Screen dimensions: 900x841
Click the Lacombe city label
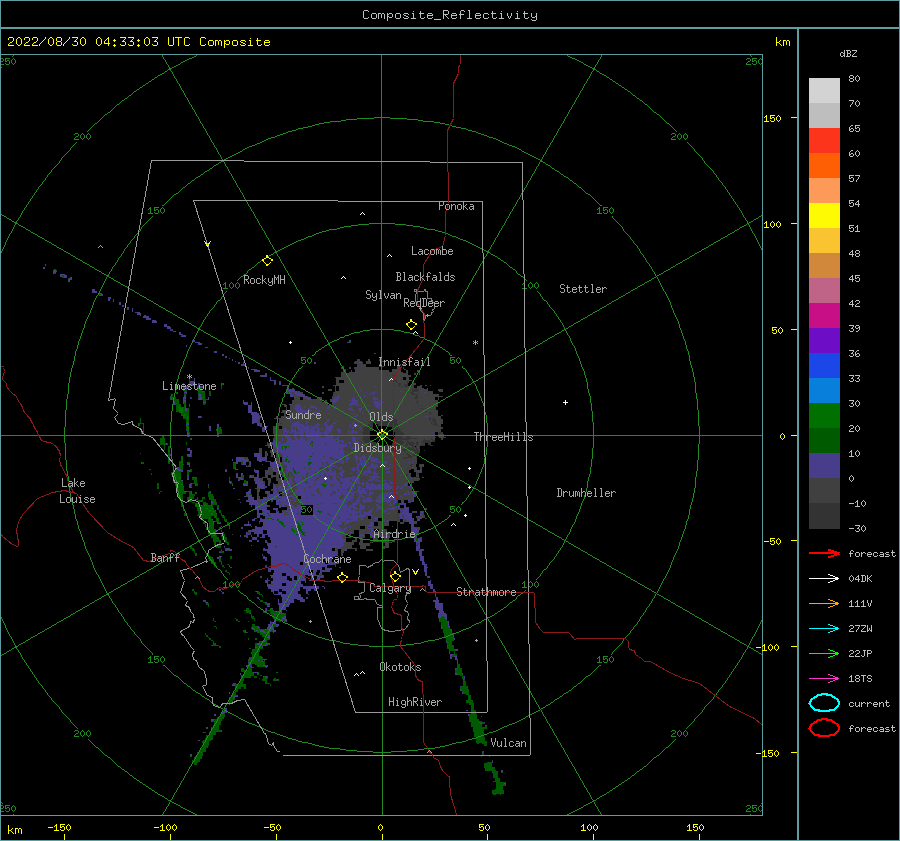[x=432, y=251]
